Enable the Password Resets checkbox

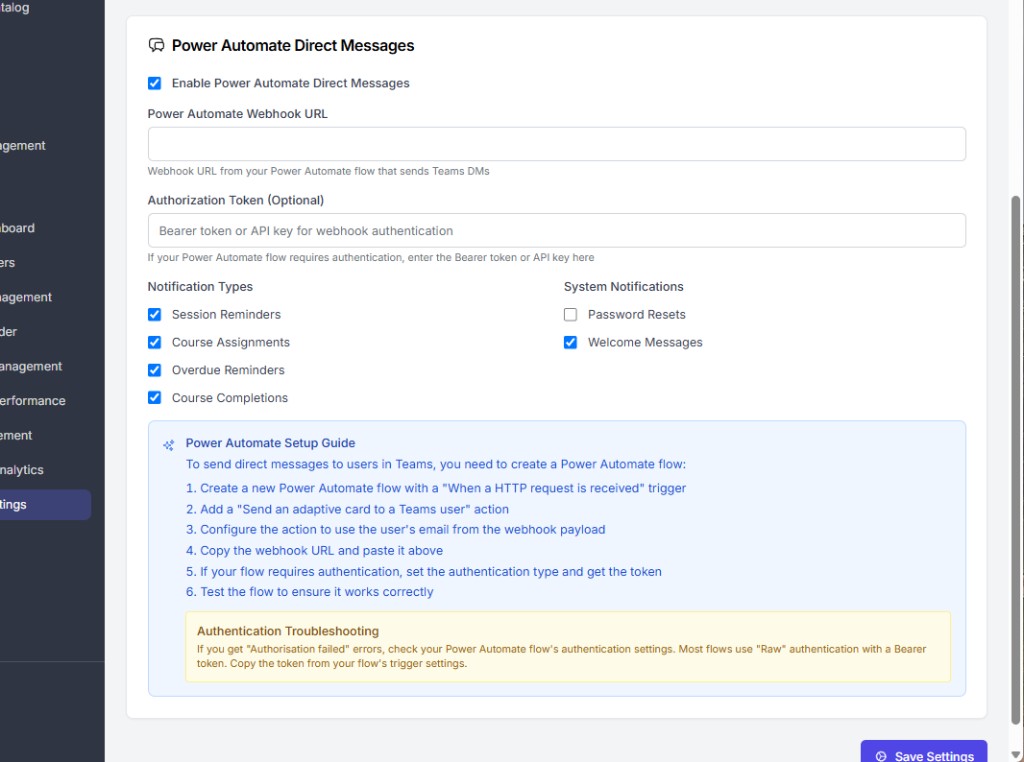click(570, 314)
